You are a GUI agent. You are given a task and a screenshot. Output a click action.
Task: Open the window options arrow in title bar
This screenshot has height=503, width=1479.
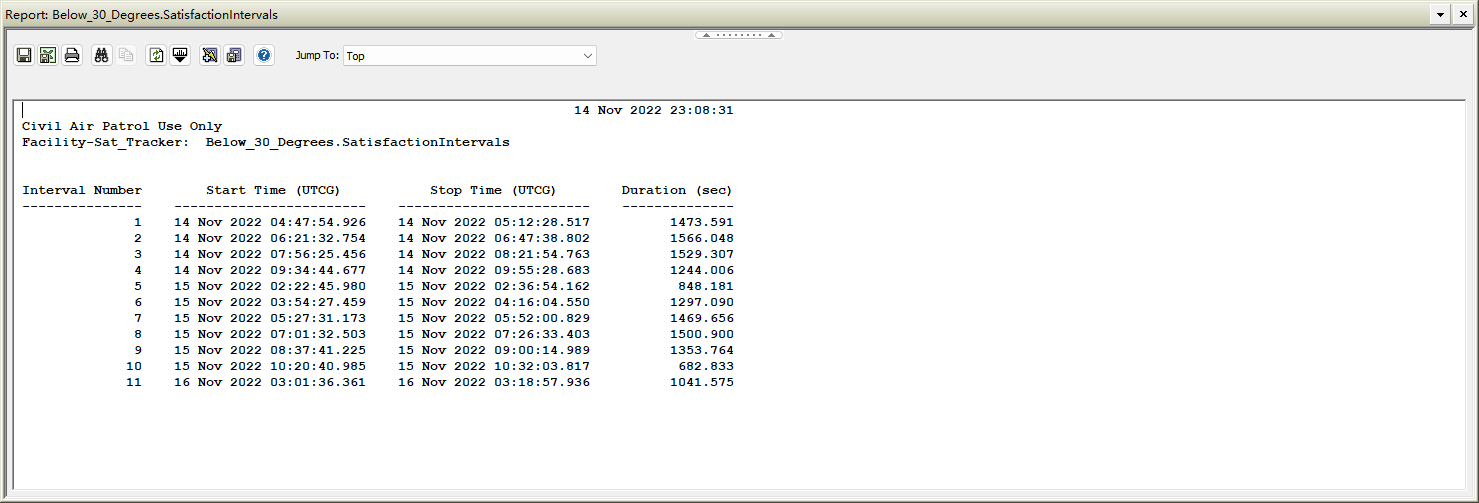[x=1441, y=14]
